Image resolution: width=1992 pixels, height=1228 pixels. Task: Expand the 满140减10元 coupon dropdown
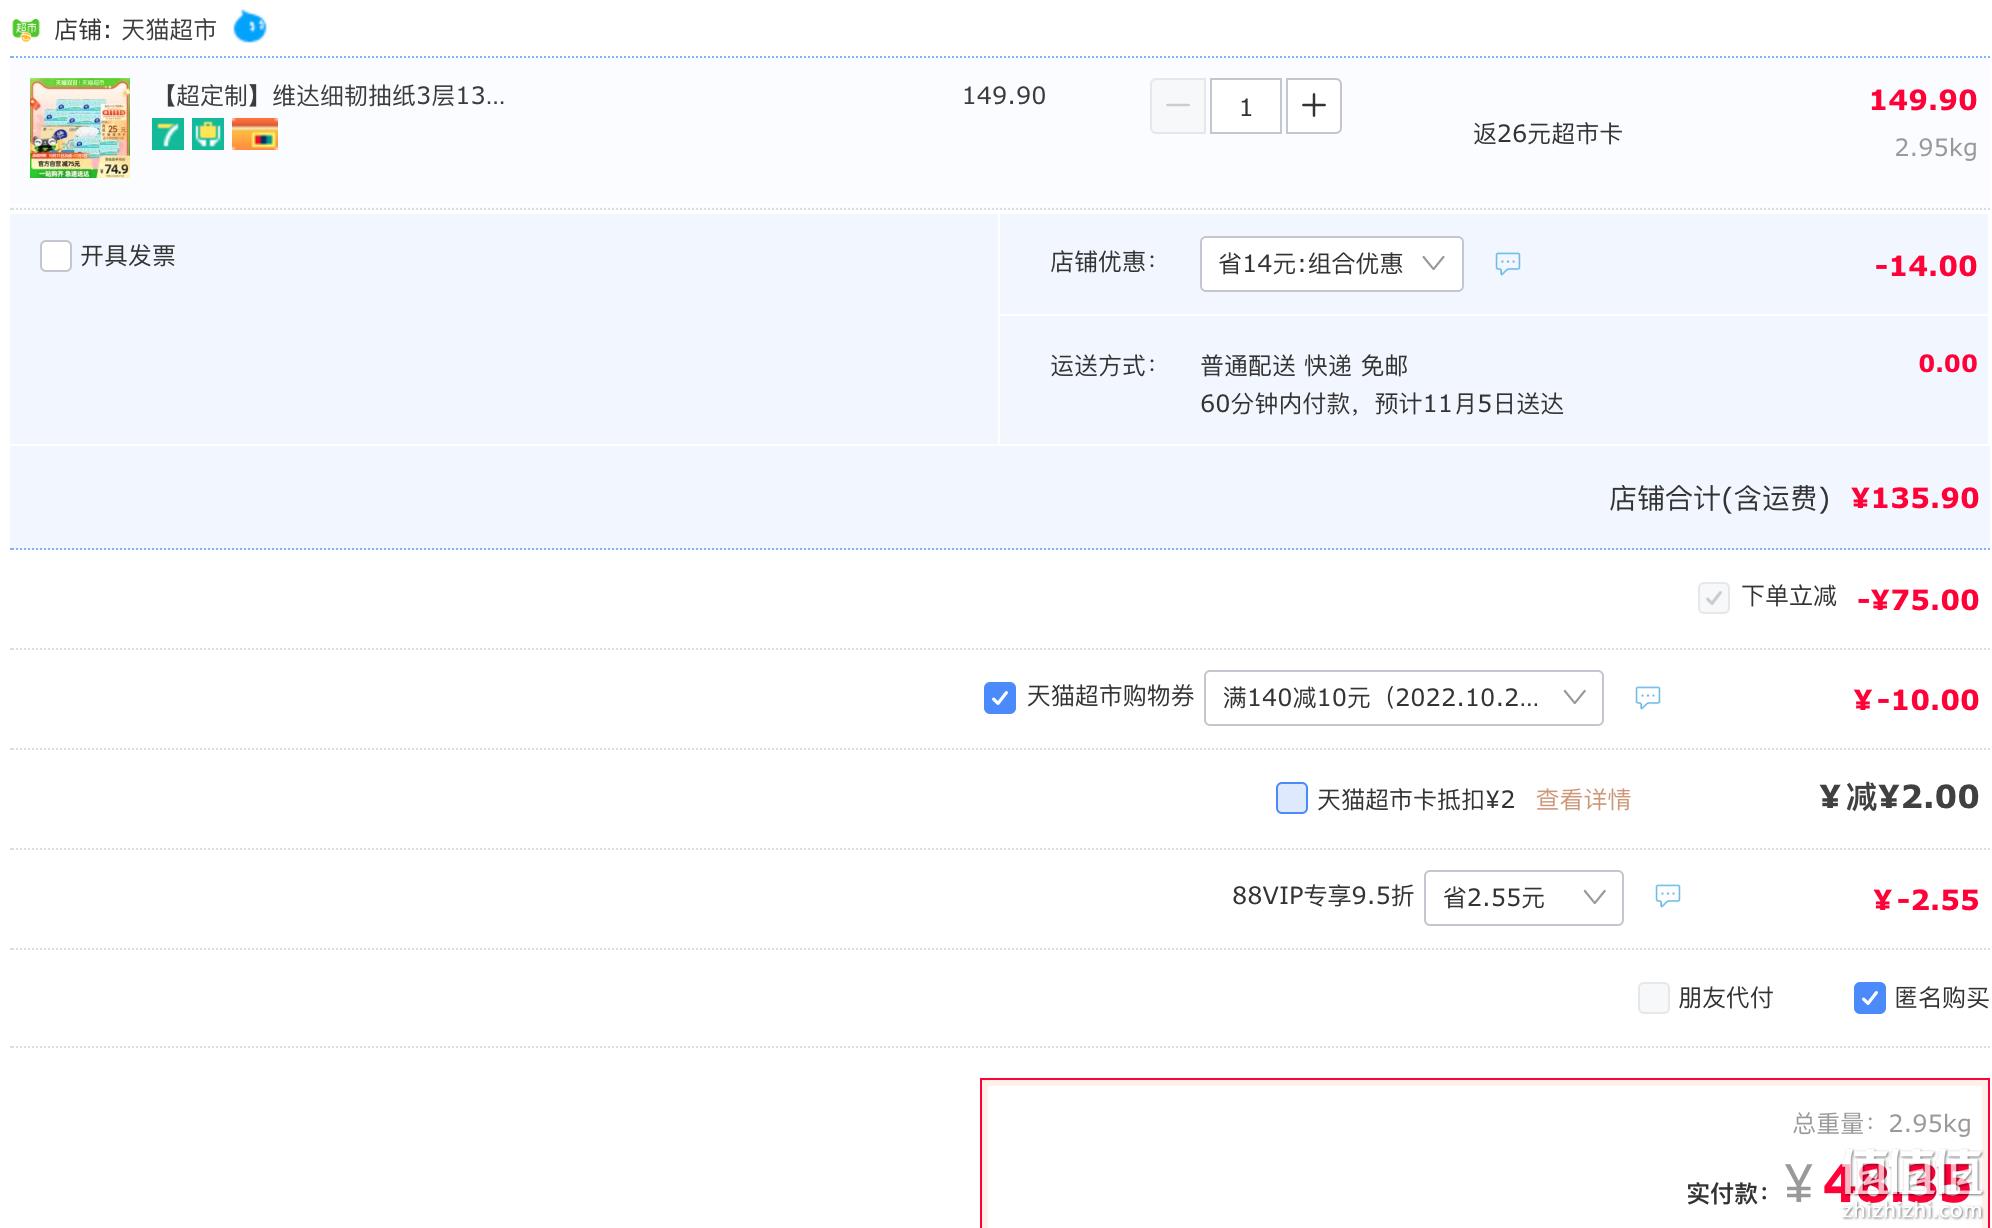point(1404,698)
